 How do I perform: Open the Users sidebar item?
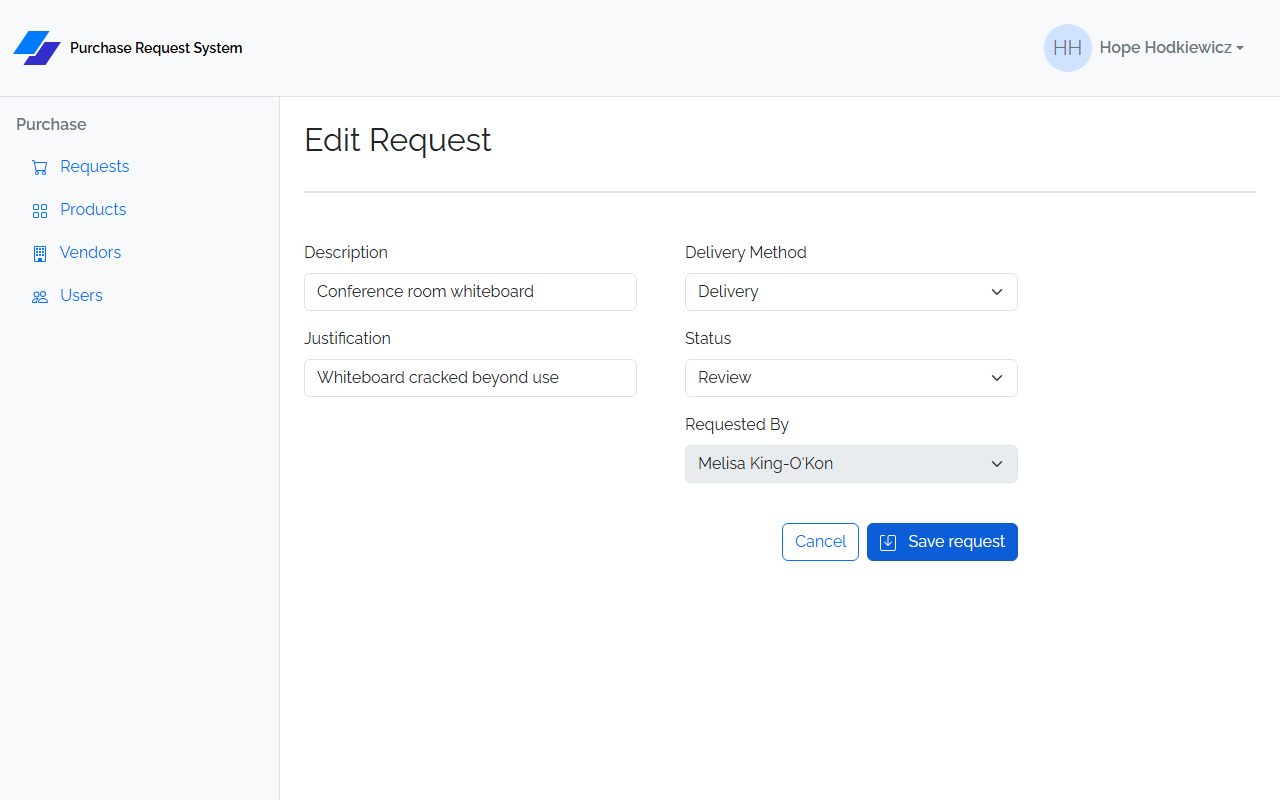click(x=81, y=296)
